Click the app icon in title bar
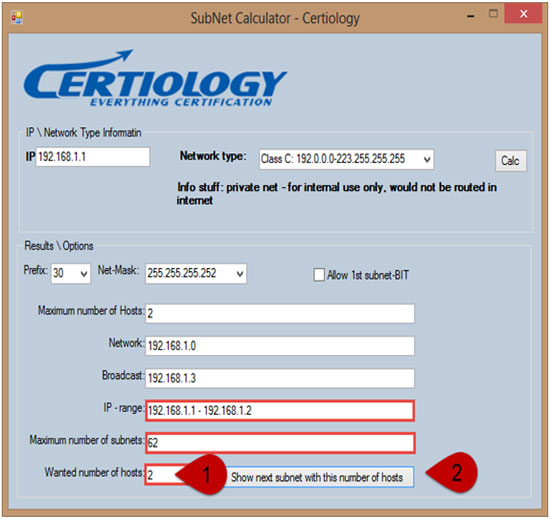550x519 pixels. (x=16, y=17)
